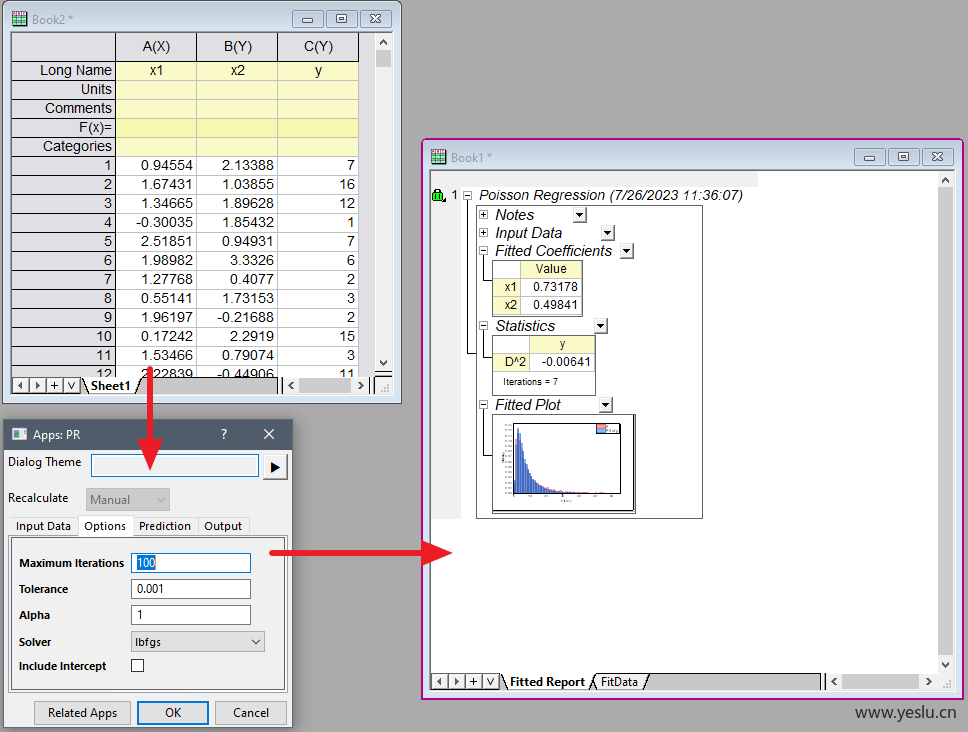Click scroll left arrow in Book2 horizontal scrollbar
Screen dimensions: 968x732
pyautogui.click(x=291, y=386)
